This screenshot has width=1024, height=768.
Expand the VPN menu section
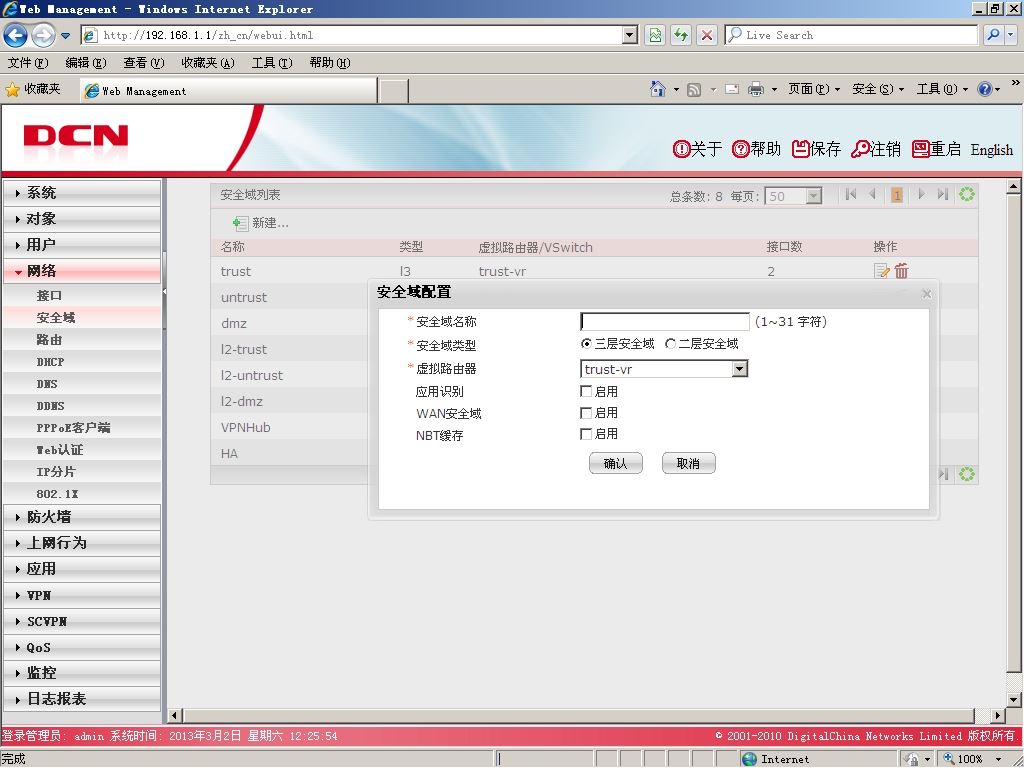[82, 596]
